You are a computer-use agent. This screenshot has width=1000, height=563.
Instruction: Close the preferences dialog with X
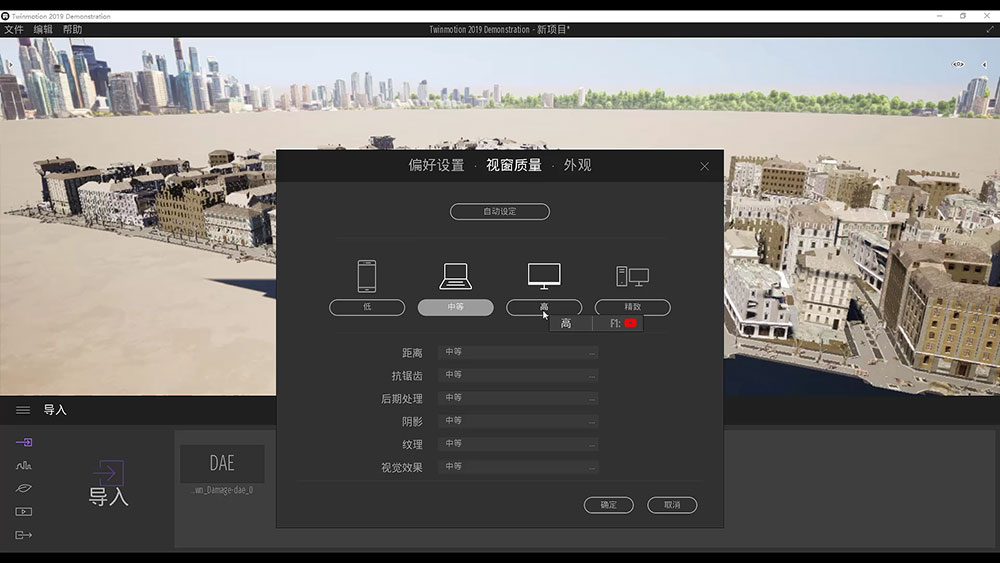coord(704,166)
